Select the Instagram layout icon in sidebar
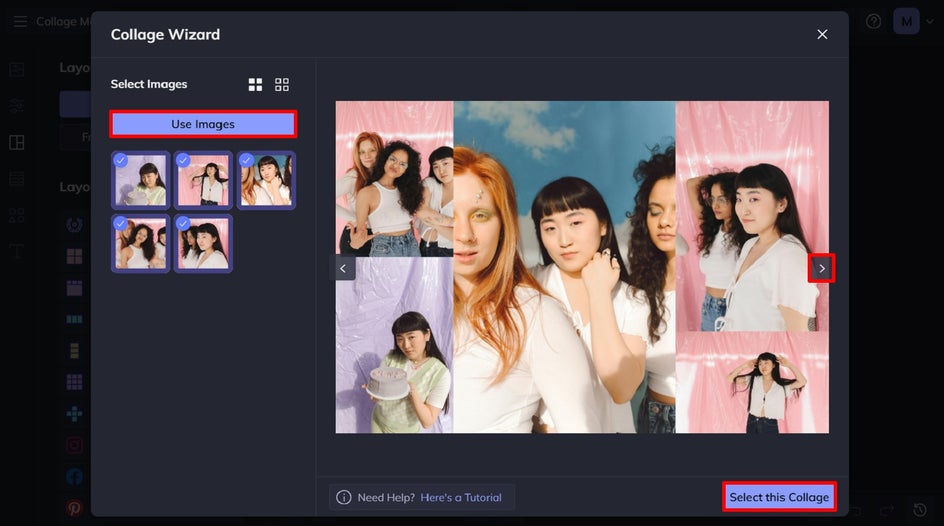This screenshot has width=944, height=526. point(74,445)
